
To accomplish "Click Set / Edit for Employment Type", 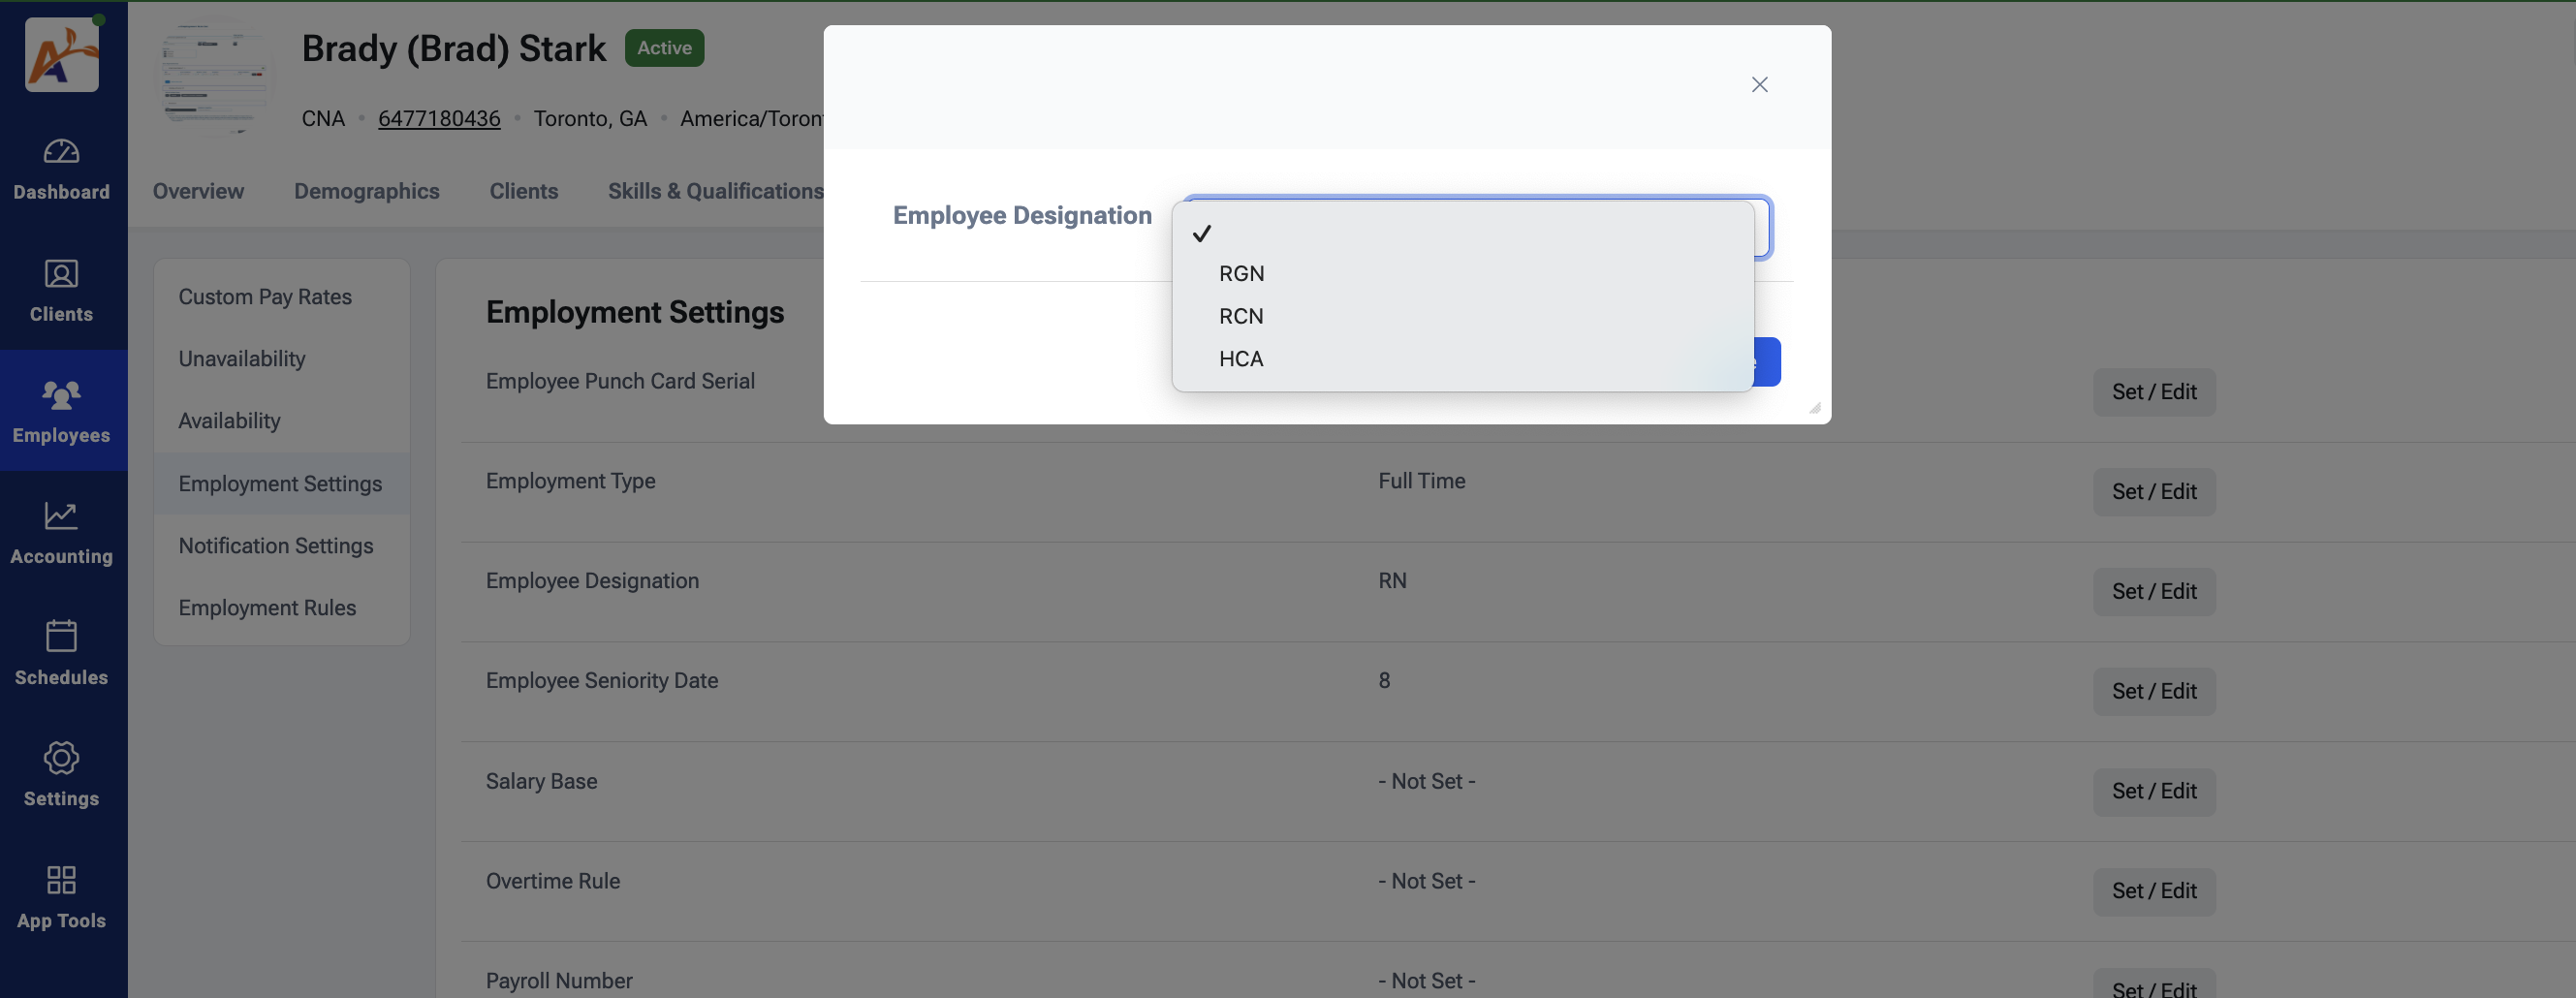I will point(2154,492).
